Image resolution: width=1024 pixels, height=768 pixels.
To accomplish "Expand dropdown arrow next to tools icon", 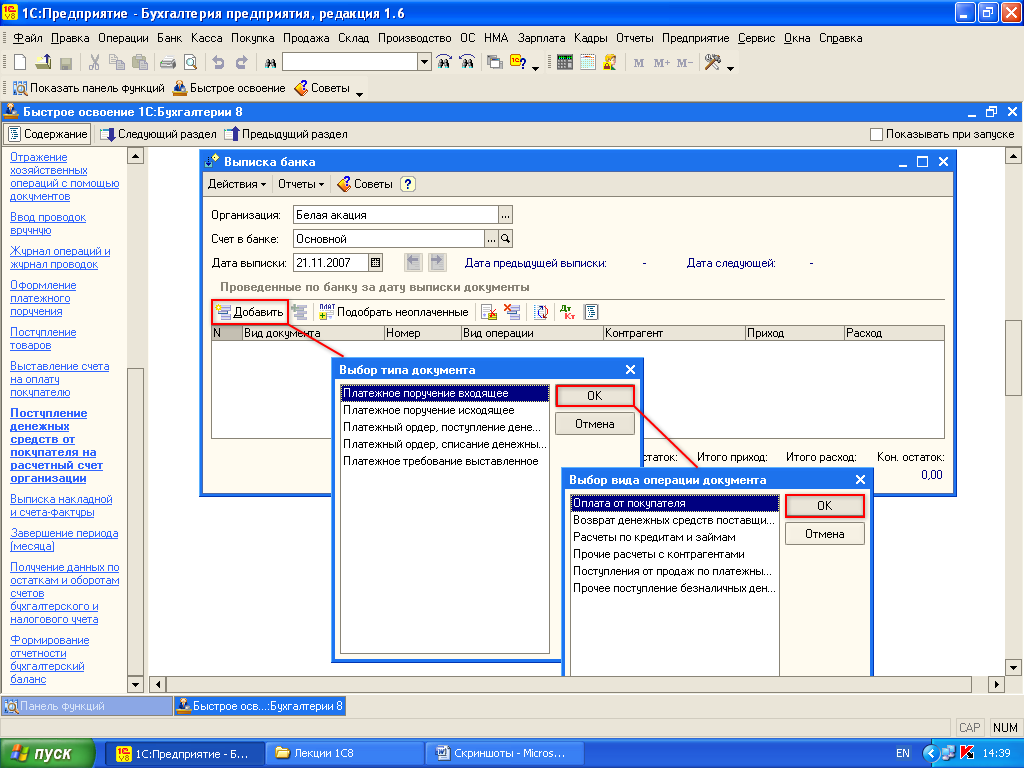I will 731,67.
